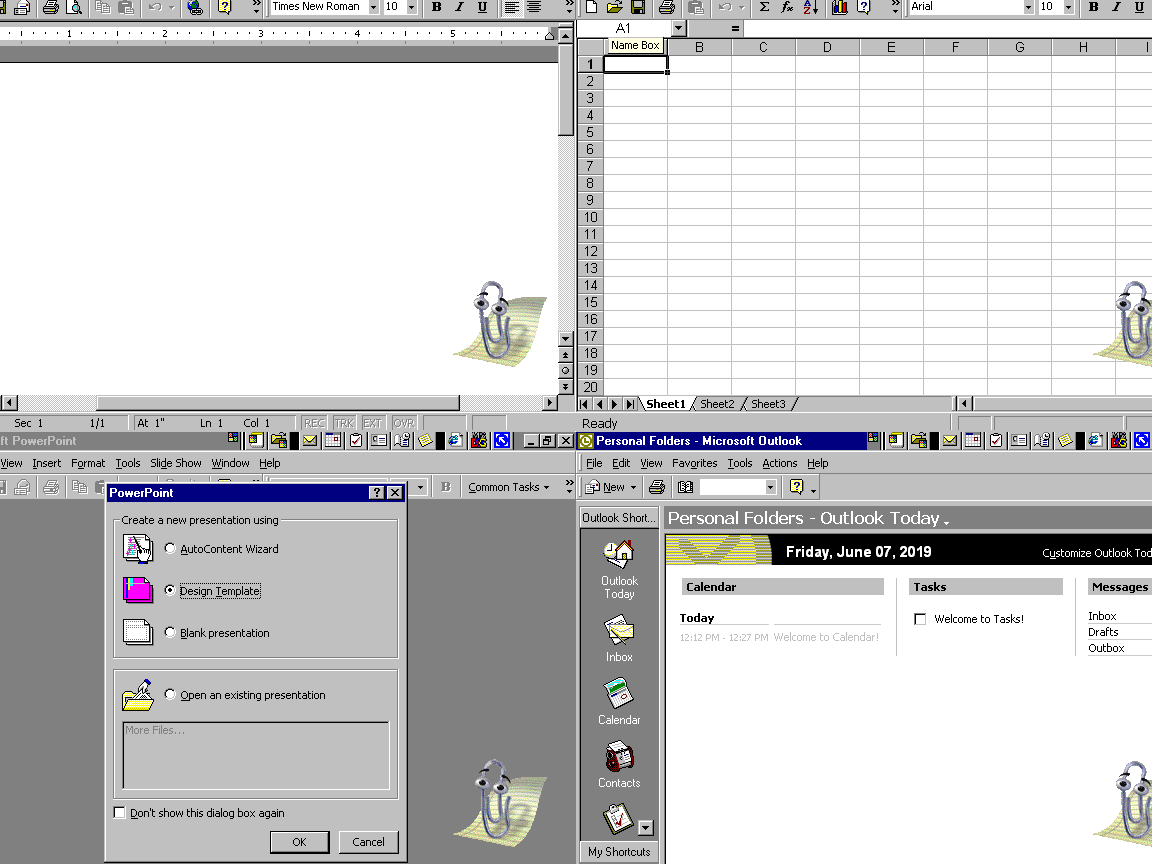Click Print icon in Outlook toolbar

pyautogui.click(x=657, y=486)
